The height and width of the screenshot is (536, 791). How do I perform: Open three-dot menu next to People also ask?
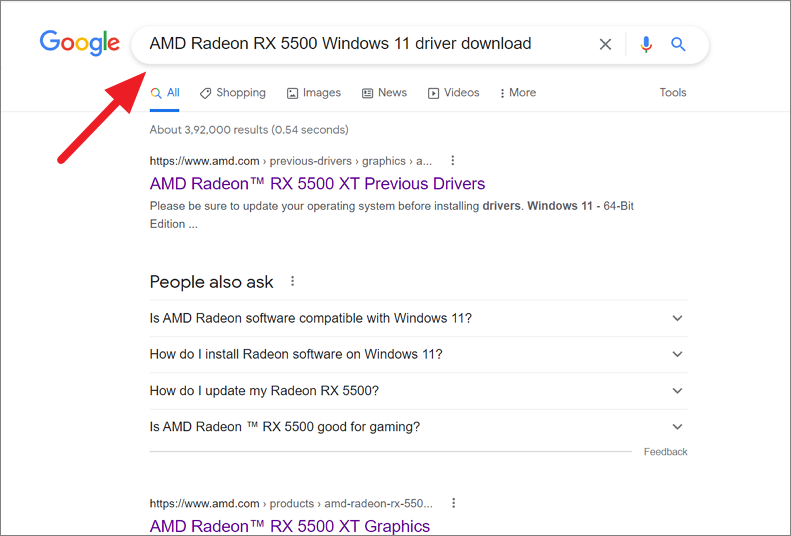[293, 281]
